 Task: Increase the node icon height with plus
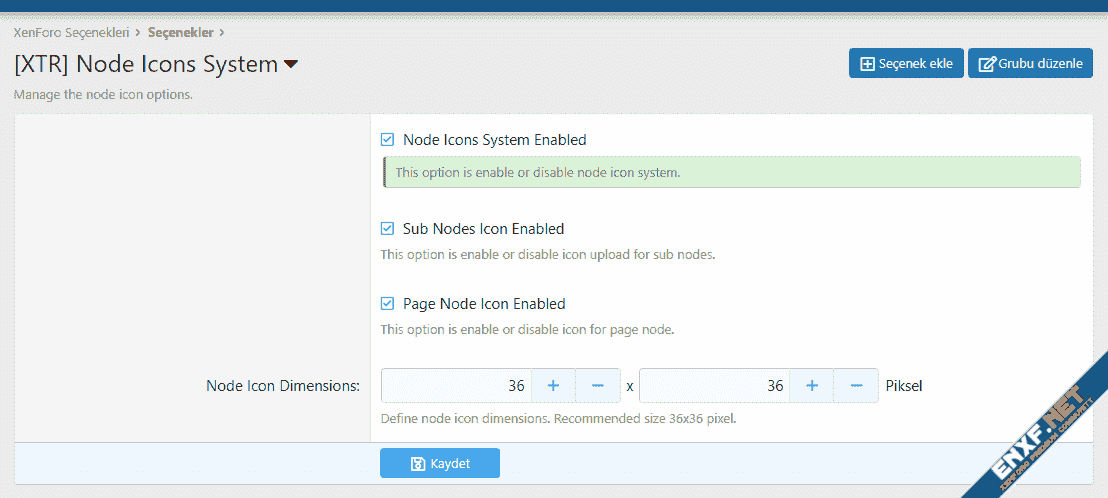(812, 385)
